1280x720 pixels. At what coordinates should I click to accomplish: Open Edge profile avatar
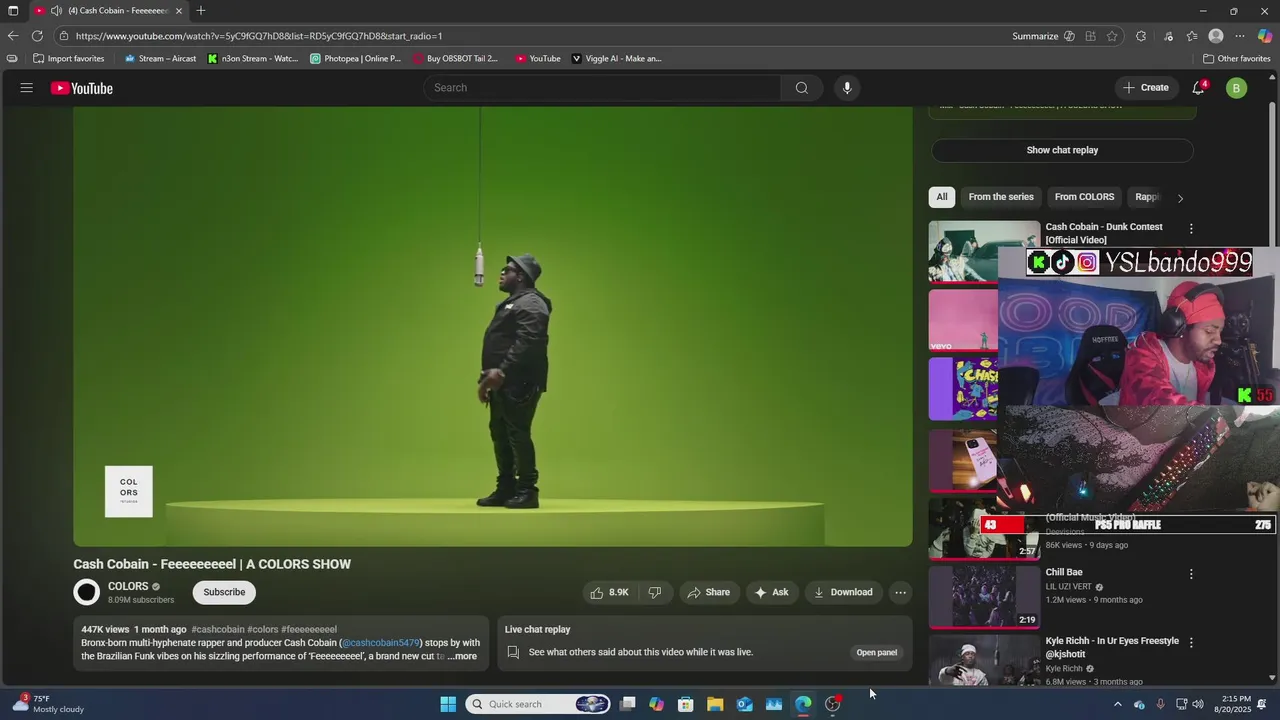(x=1216, y=36)
